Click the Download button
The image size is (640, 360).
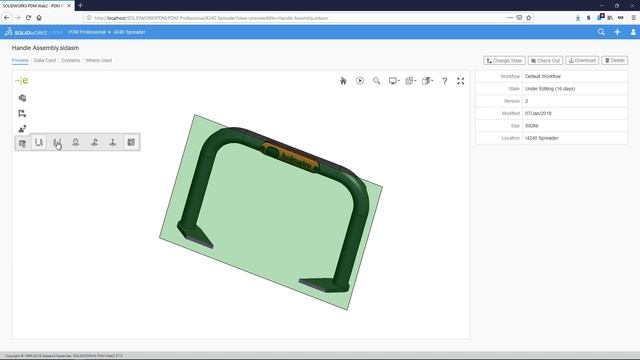point(582,60)
